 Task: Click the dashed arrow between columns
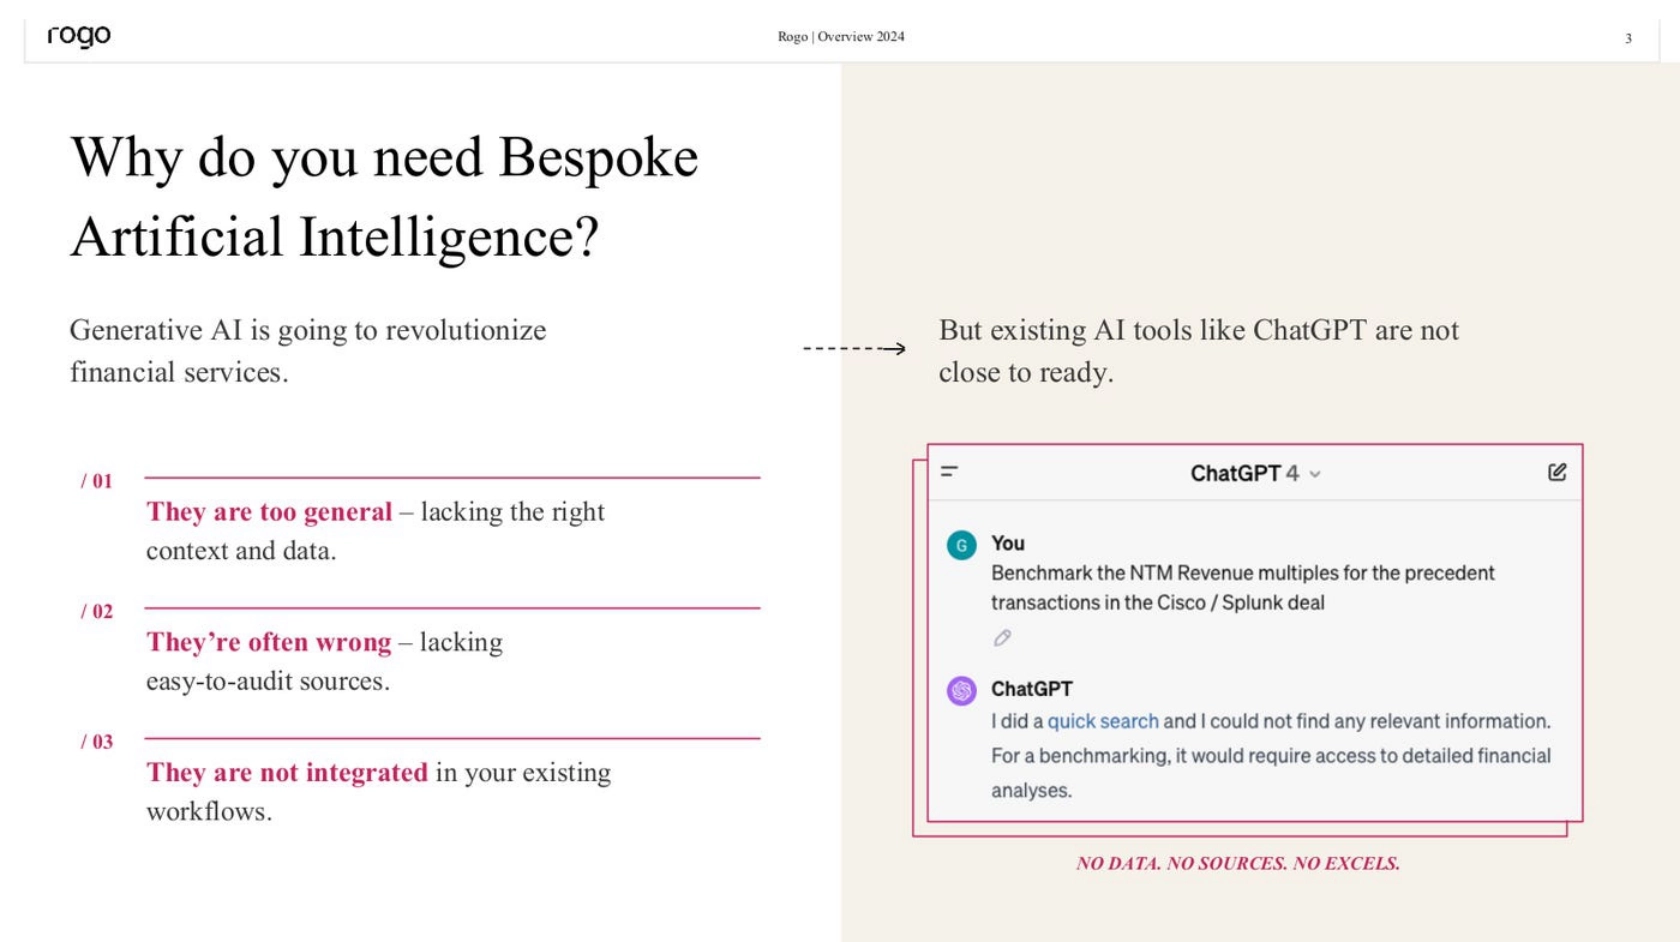854,349
